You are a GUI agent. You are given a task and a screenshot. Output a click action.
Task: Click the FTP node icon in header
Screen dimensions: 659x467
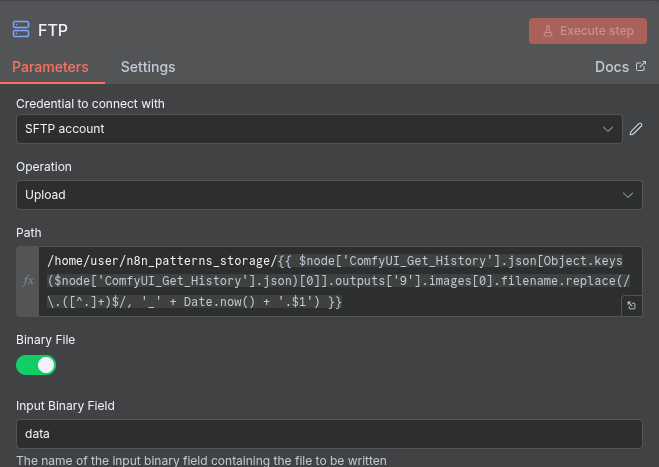tap(21, 30)
